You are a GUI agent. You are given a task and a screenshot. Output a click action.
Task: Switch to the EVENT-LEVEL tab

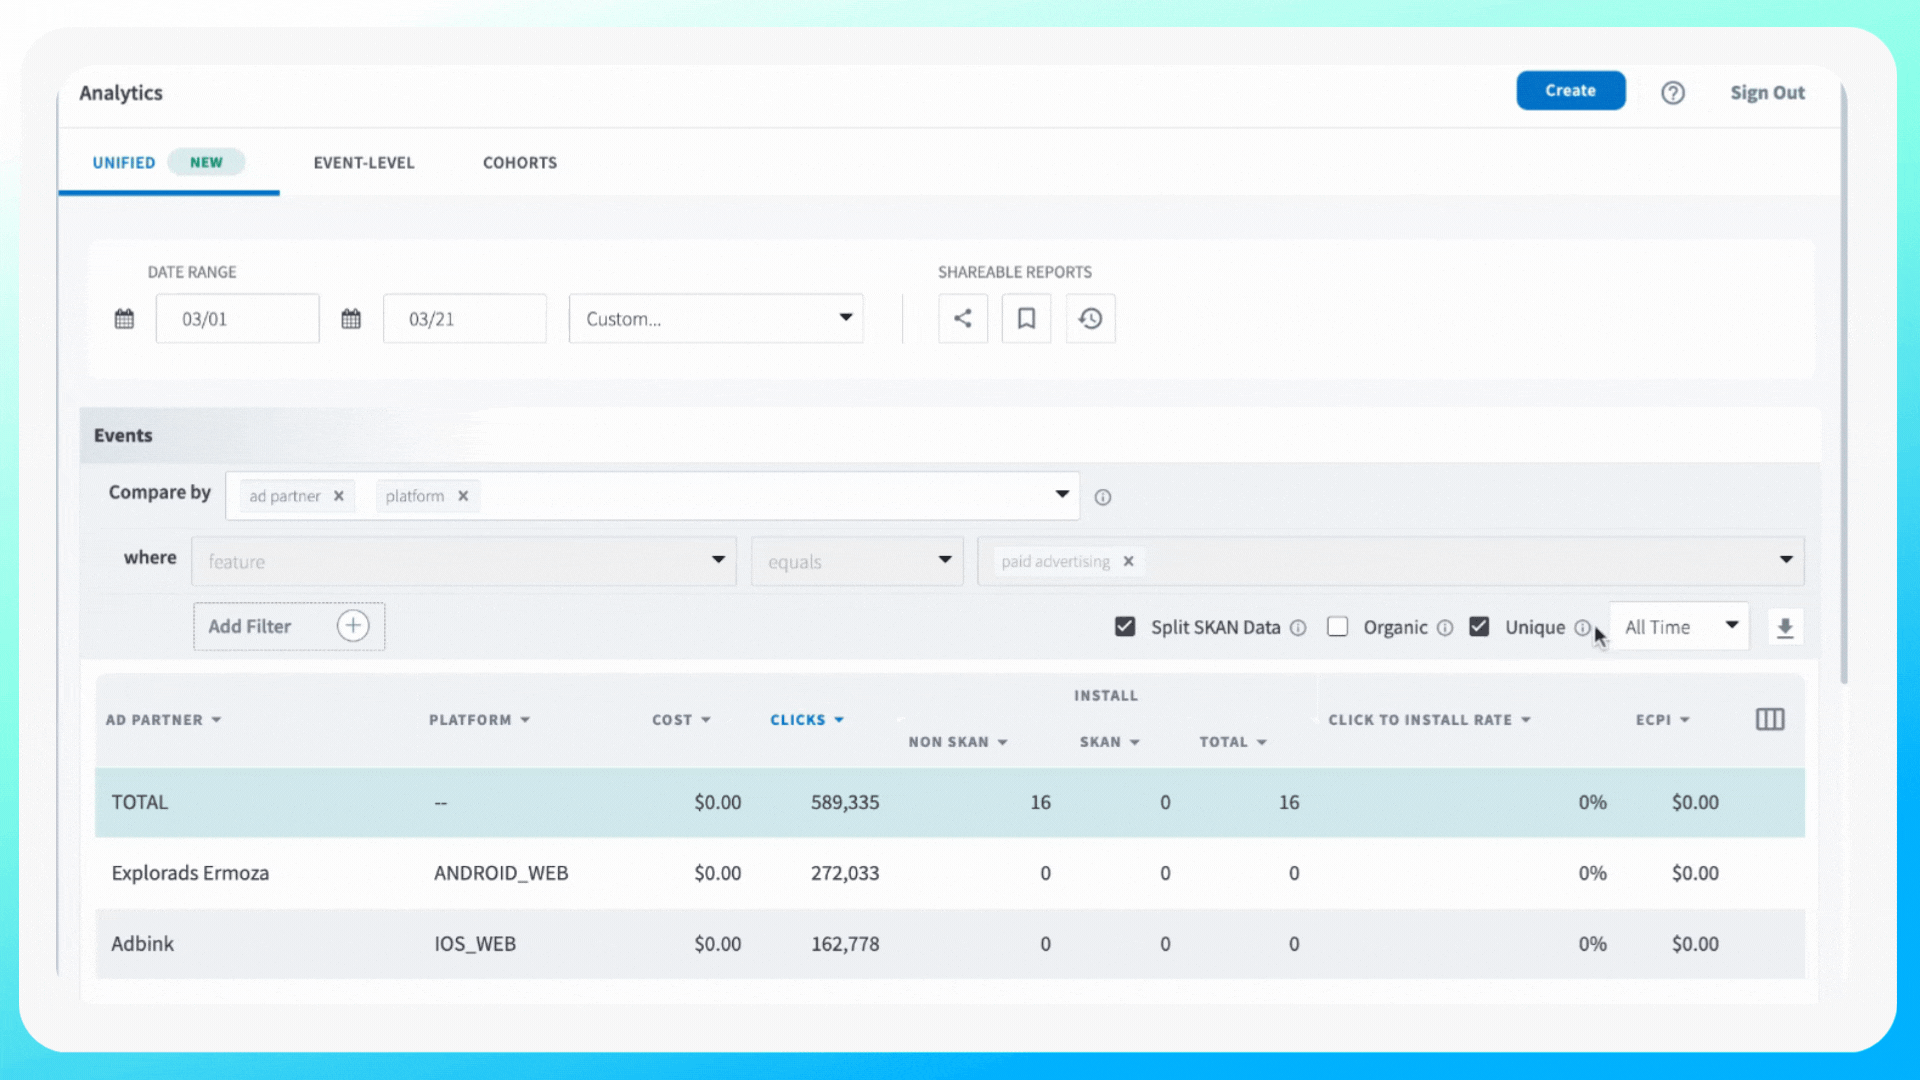(x=363, y=162)
